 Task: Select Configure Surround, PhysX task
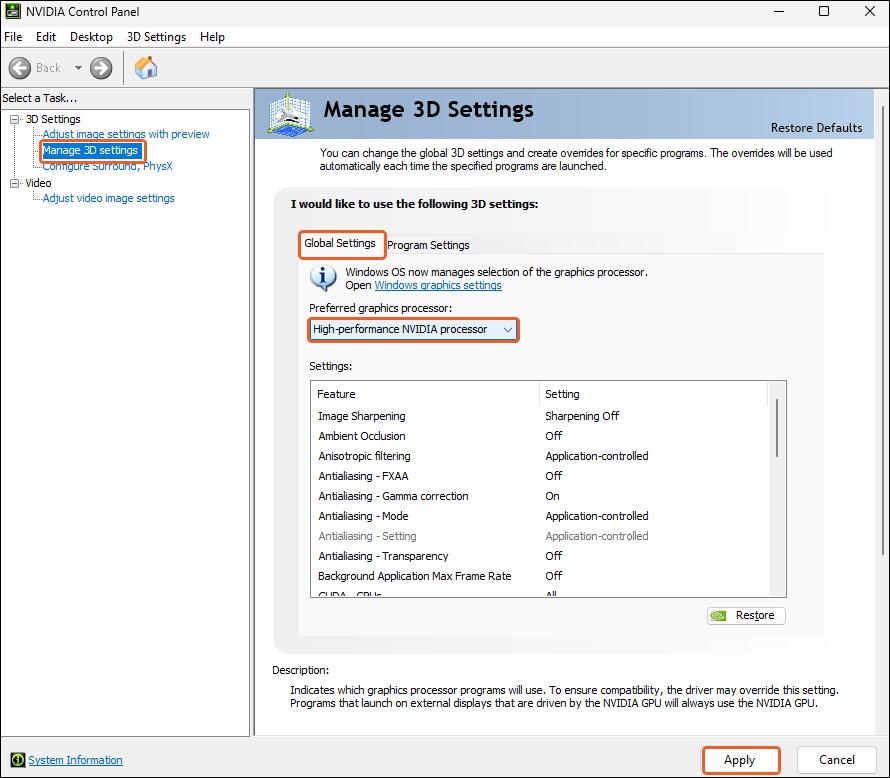click(x=107, y=166)
